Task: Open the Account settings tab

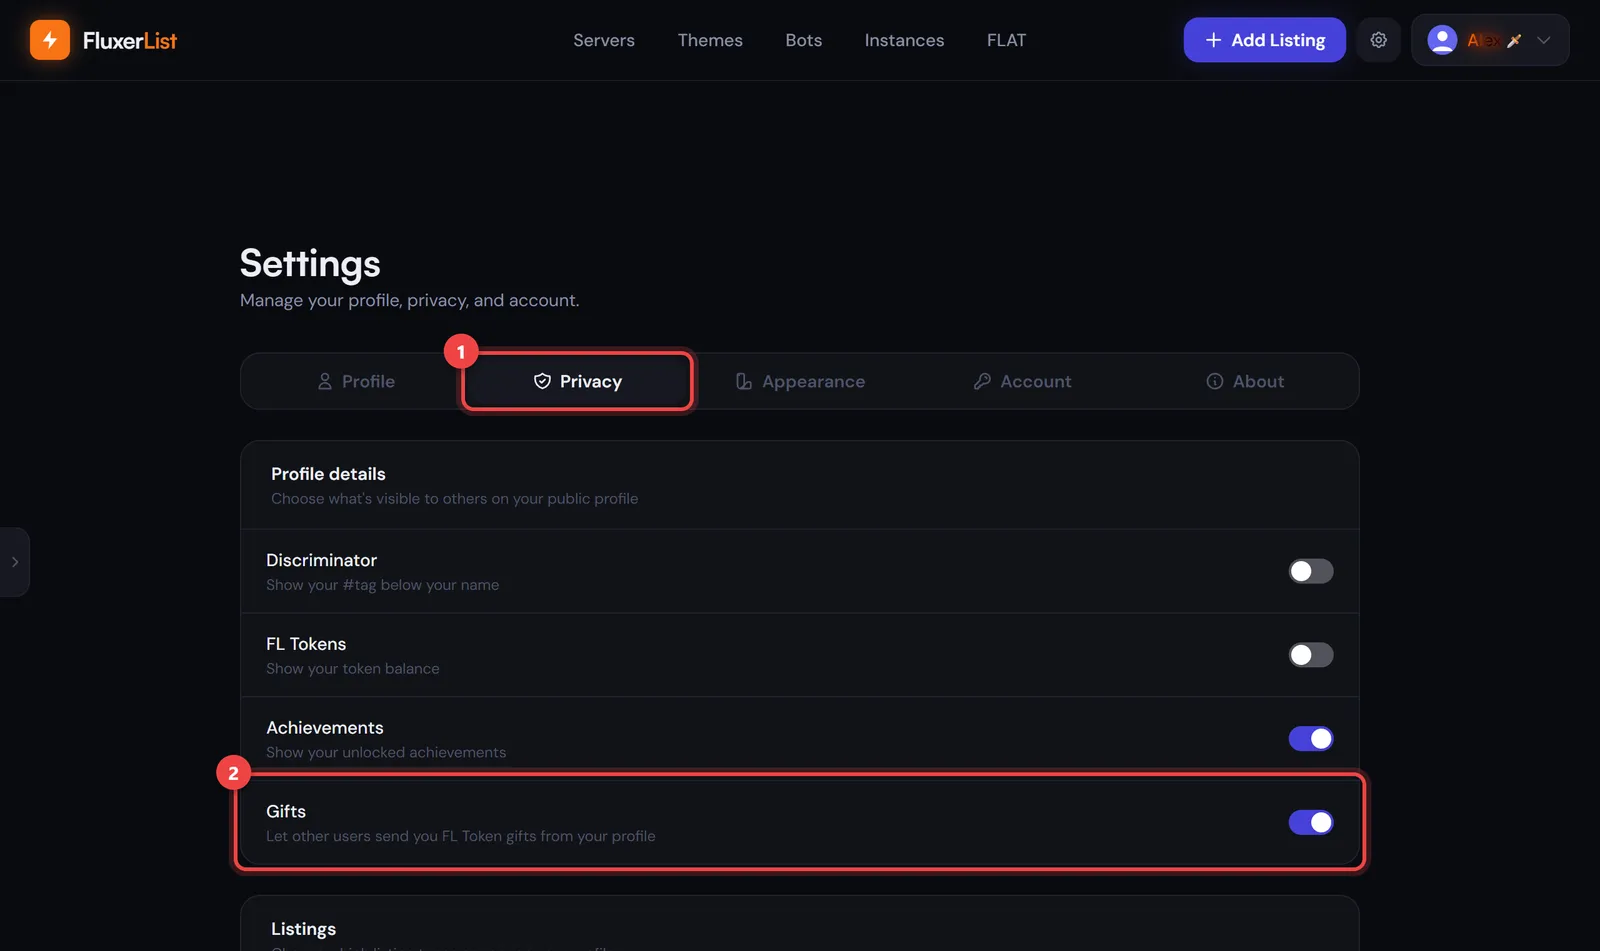Action: click(1022, 381)
